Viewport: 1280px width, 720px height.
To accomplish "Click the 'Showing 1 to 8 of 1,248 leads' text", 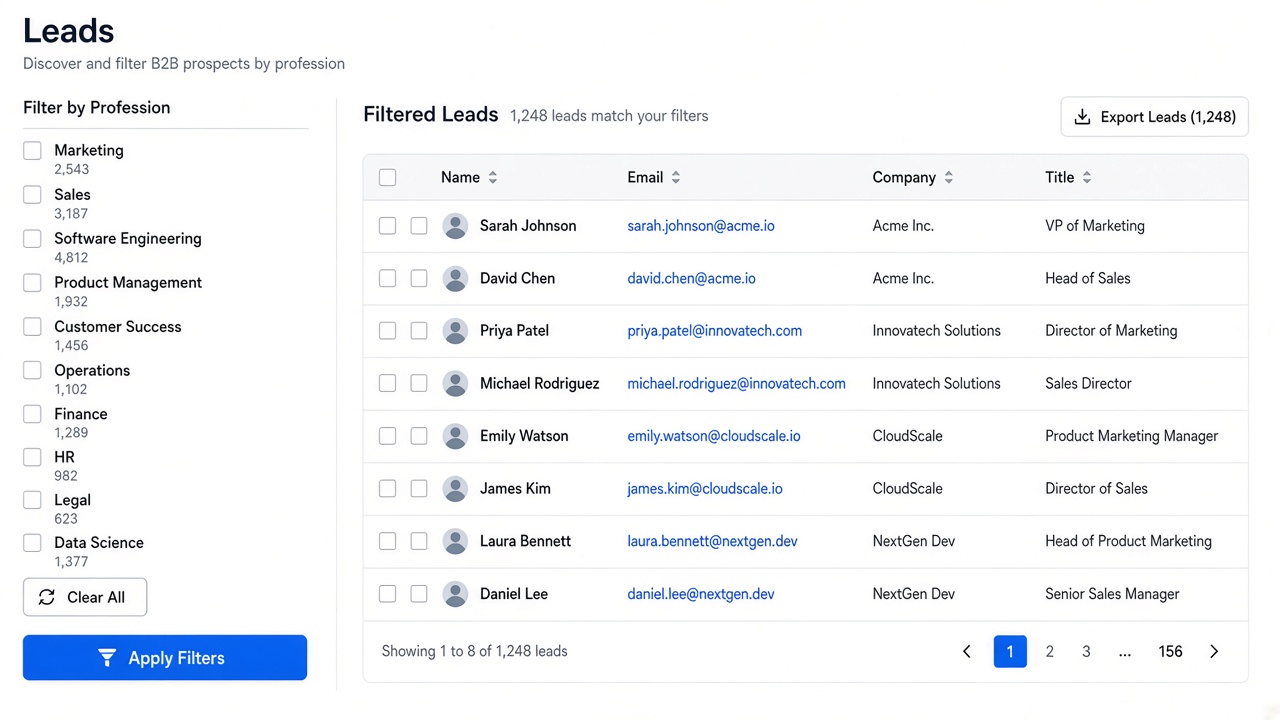I will click(474, 651).
